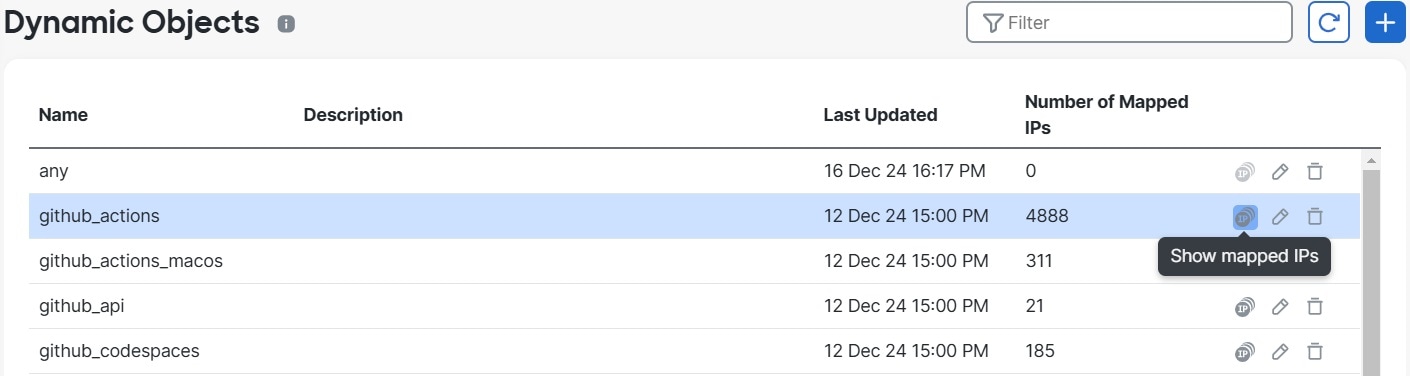Refresh the dynamic objects list

tap(1328, 22)
